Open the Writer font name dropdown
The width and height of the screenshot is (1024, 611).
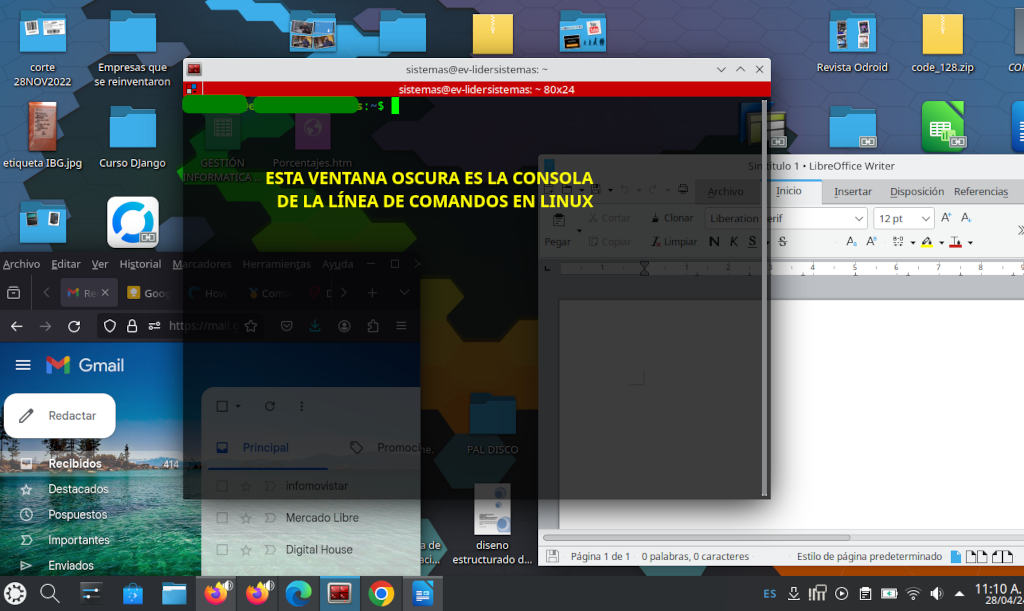[859, 219]
